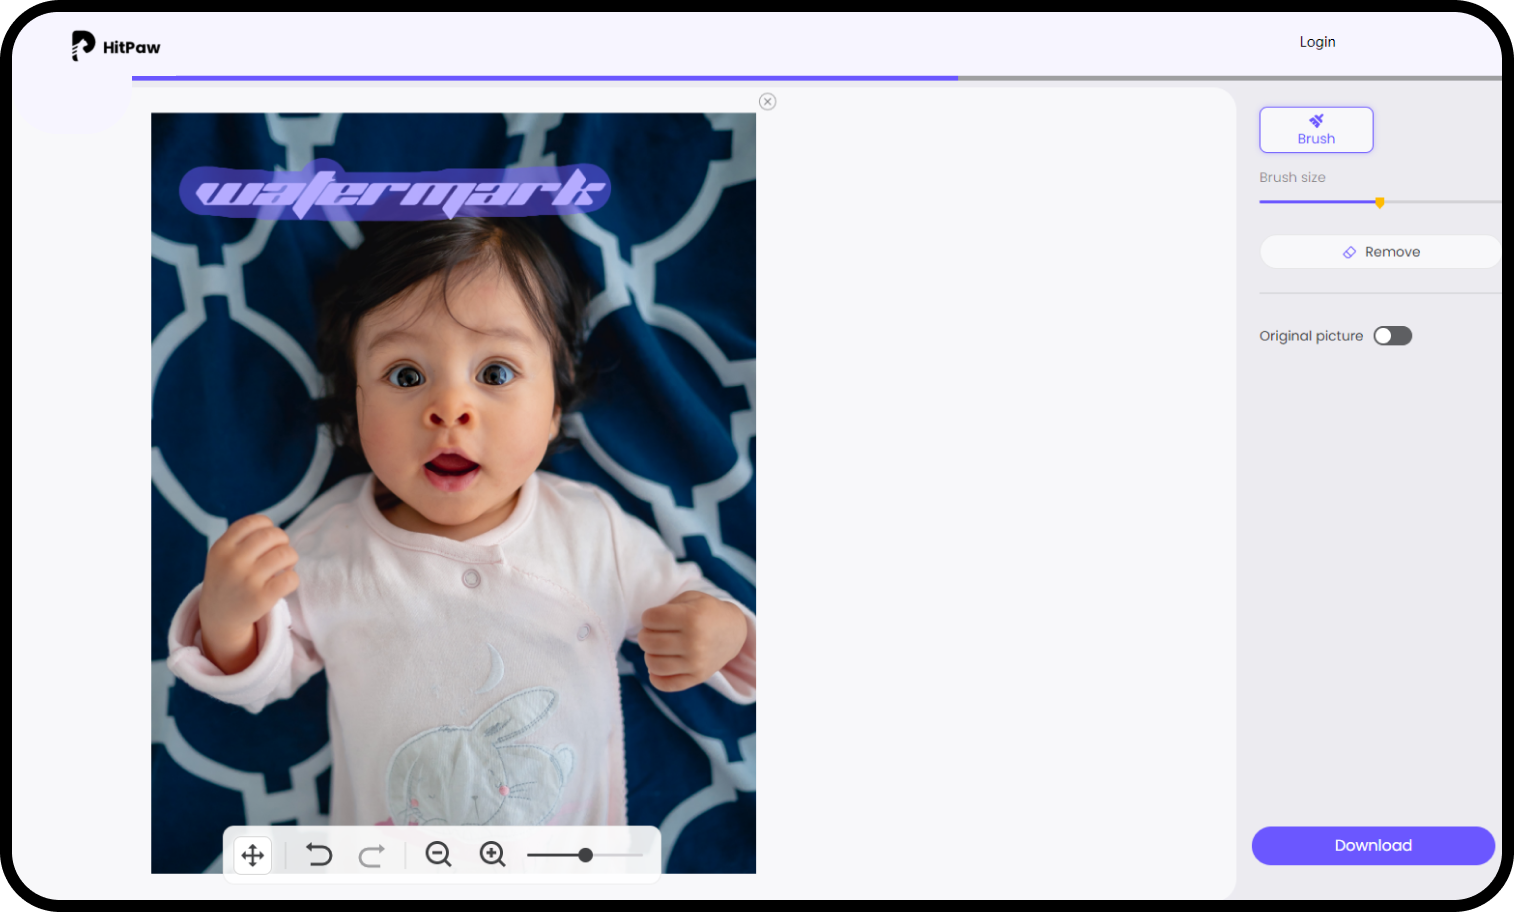Select the Move tool in the canvas toolbar

pos(252,855)
